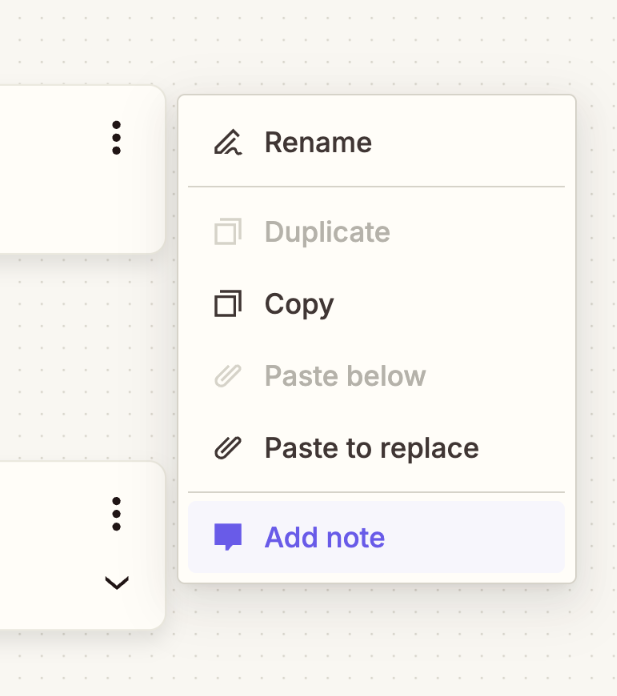Click the dimmed Paste below entry
Viewport: 617px width, 696px height.
tap(376, 376)
